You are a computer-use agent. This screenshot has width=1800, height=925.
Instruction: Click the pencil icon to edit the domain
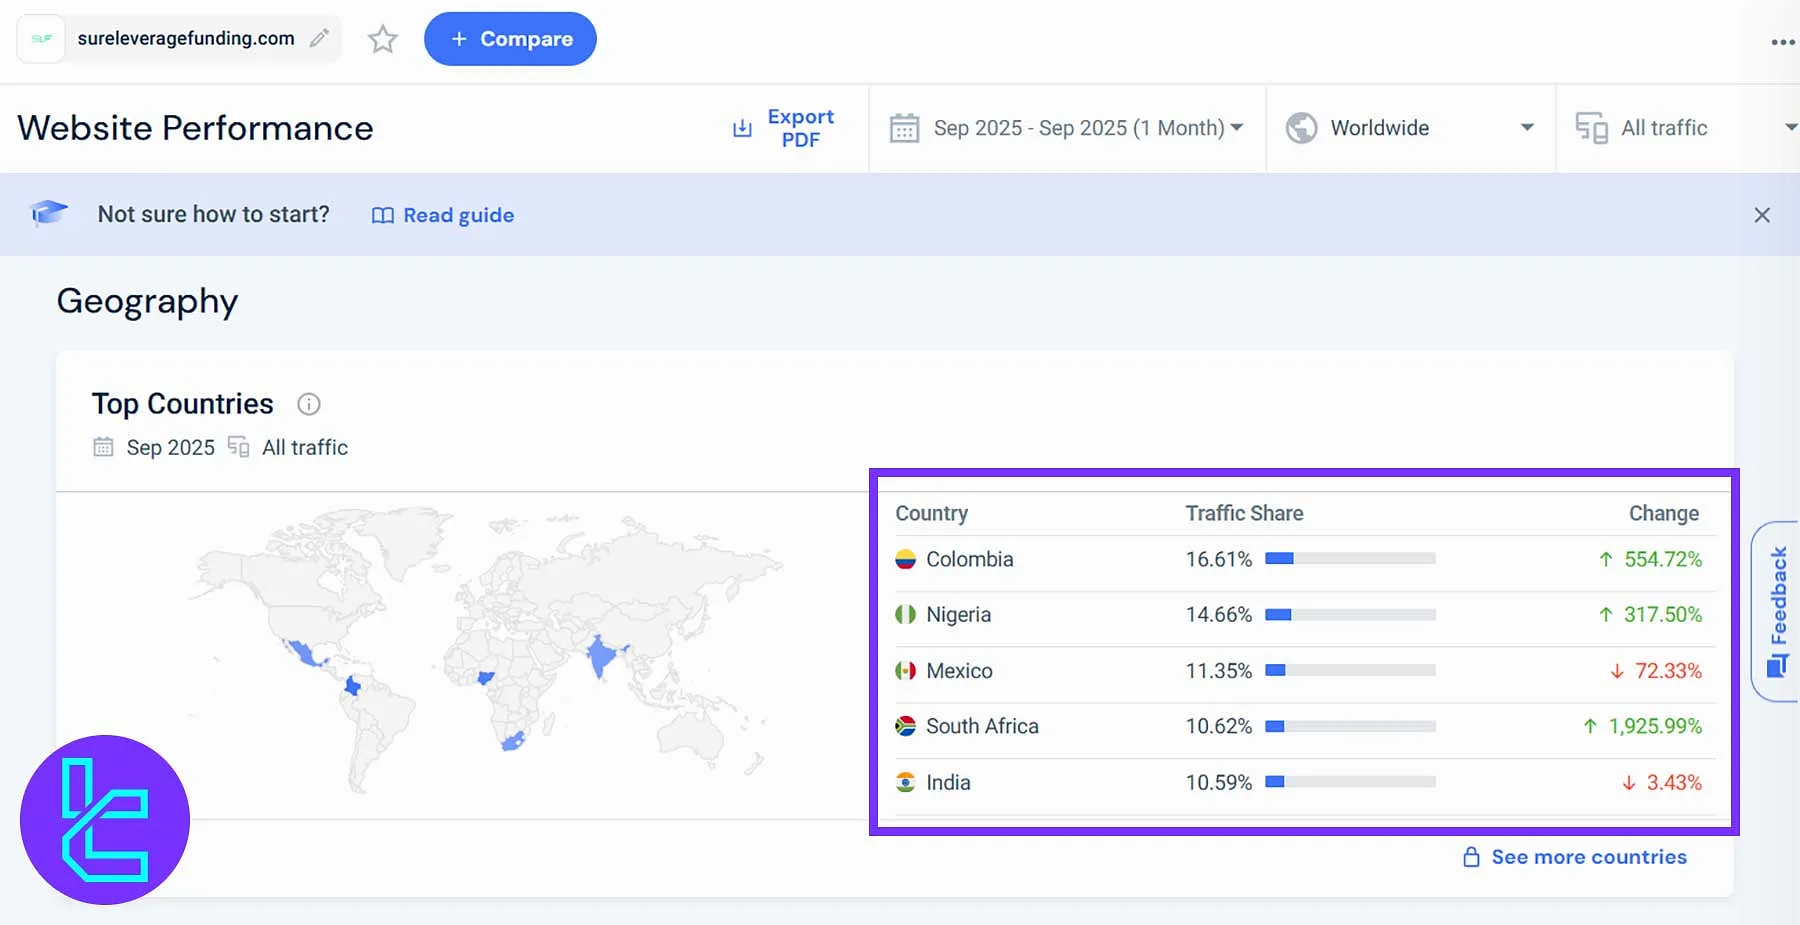(319, 38)
